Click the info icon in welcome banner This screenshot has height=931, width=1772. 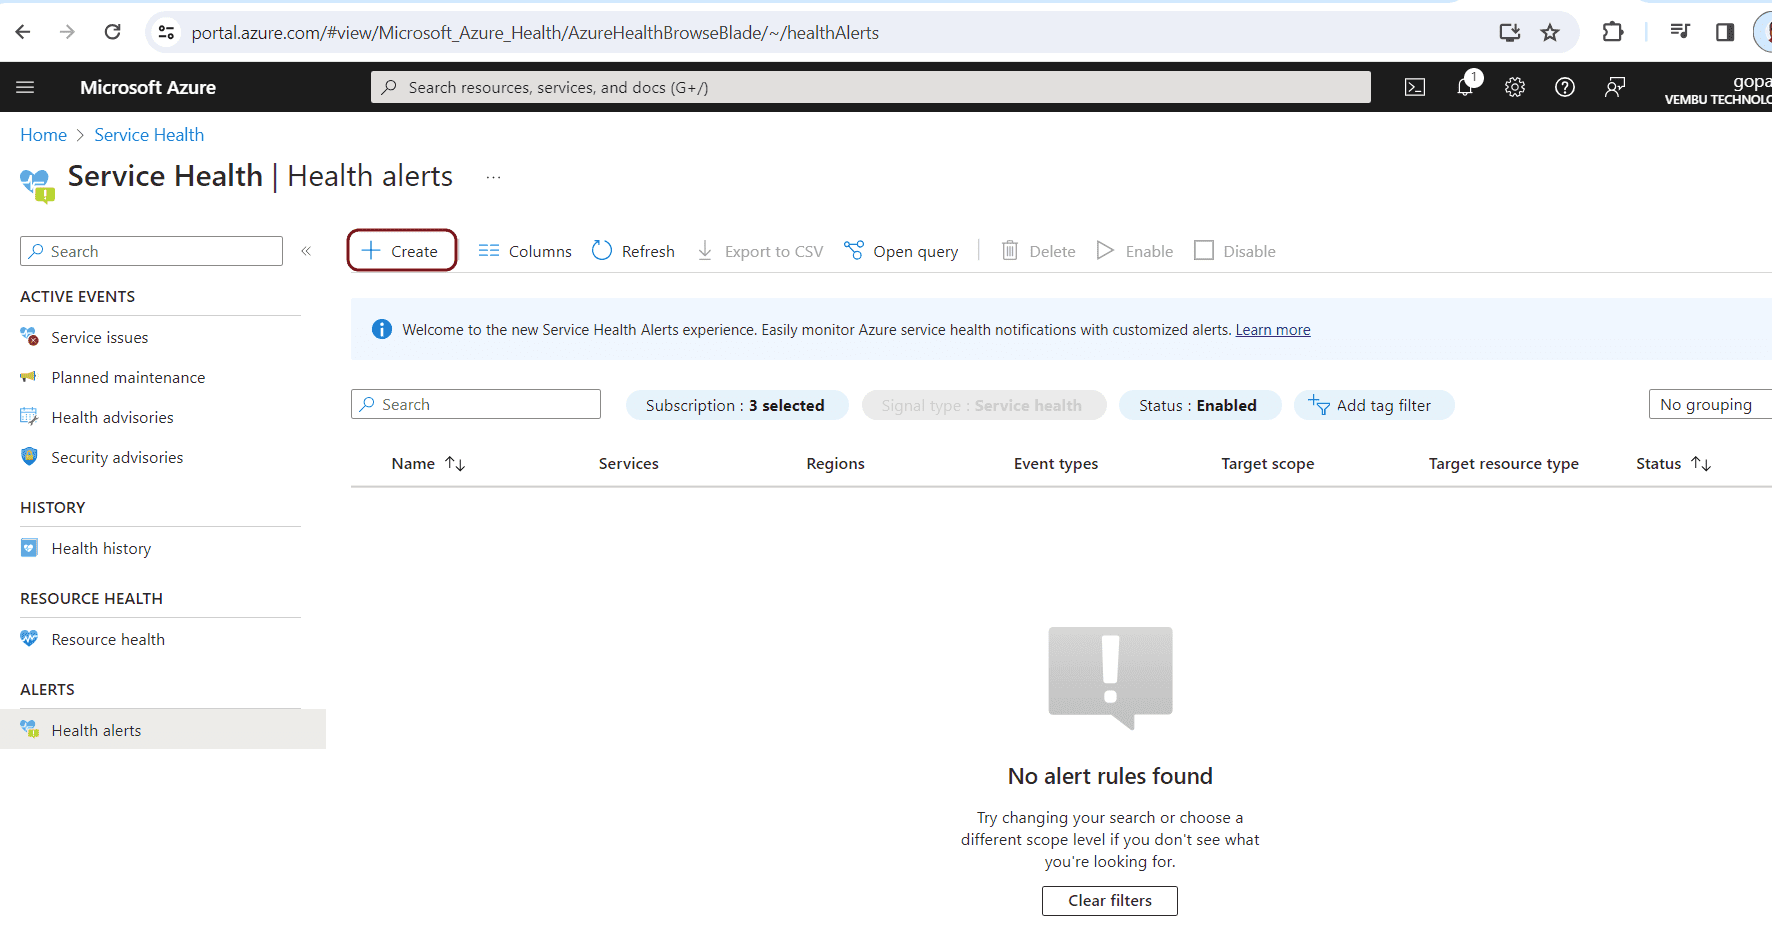point(382,329)
